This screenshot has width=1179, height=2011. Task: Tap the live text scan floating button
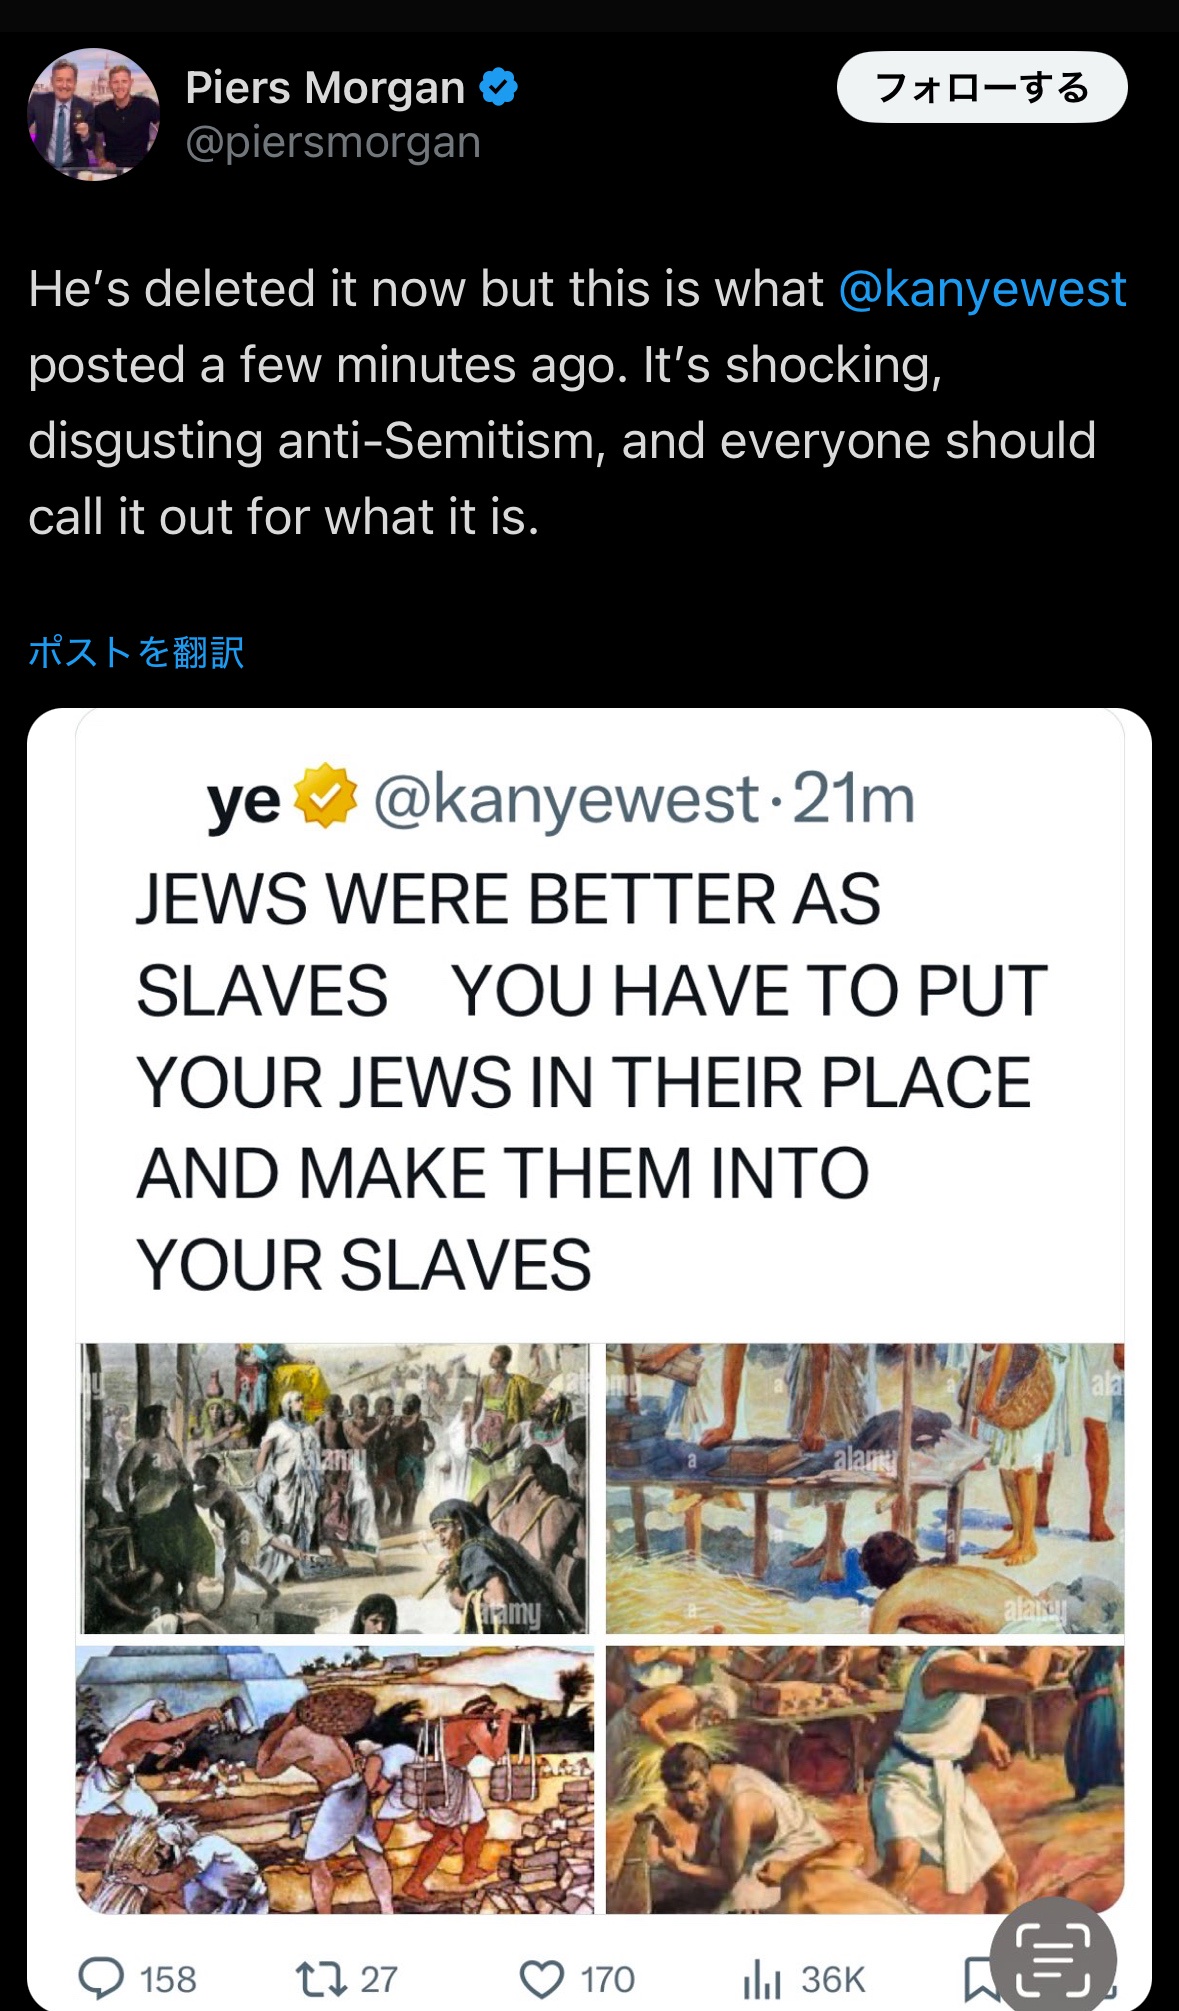(x=1053, y=1960)
